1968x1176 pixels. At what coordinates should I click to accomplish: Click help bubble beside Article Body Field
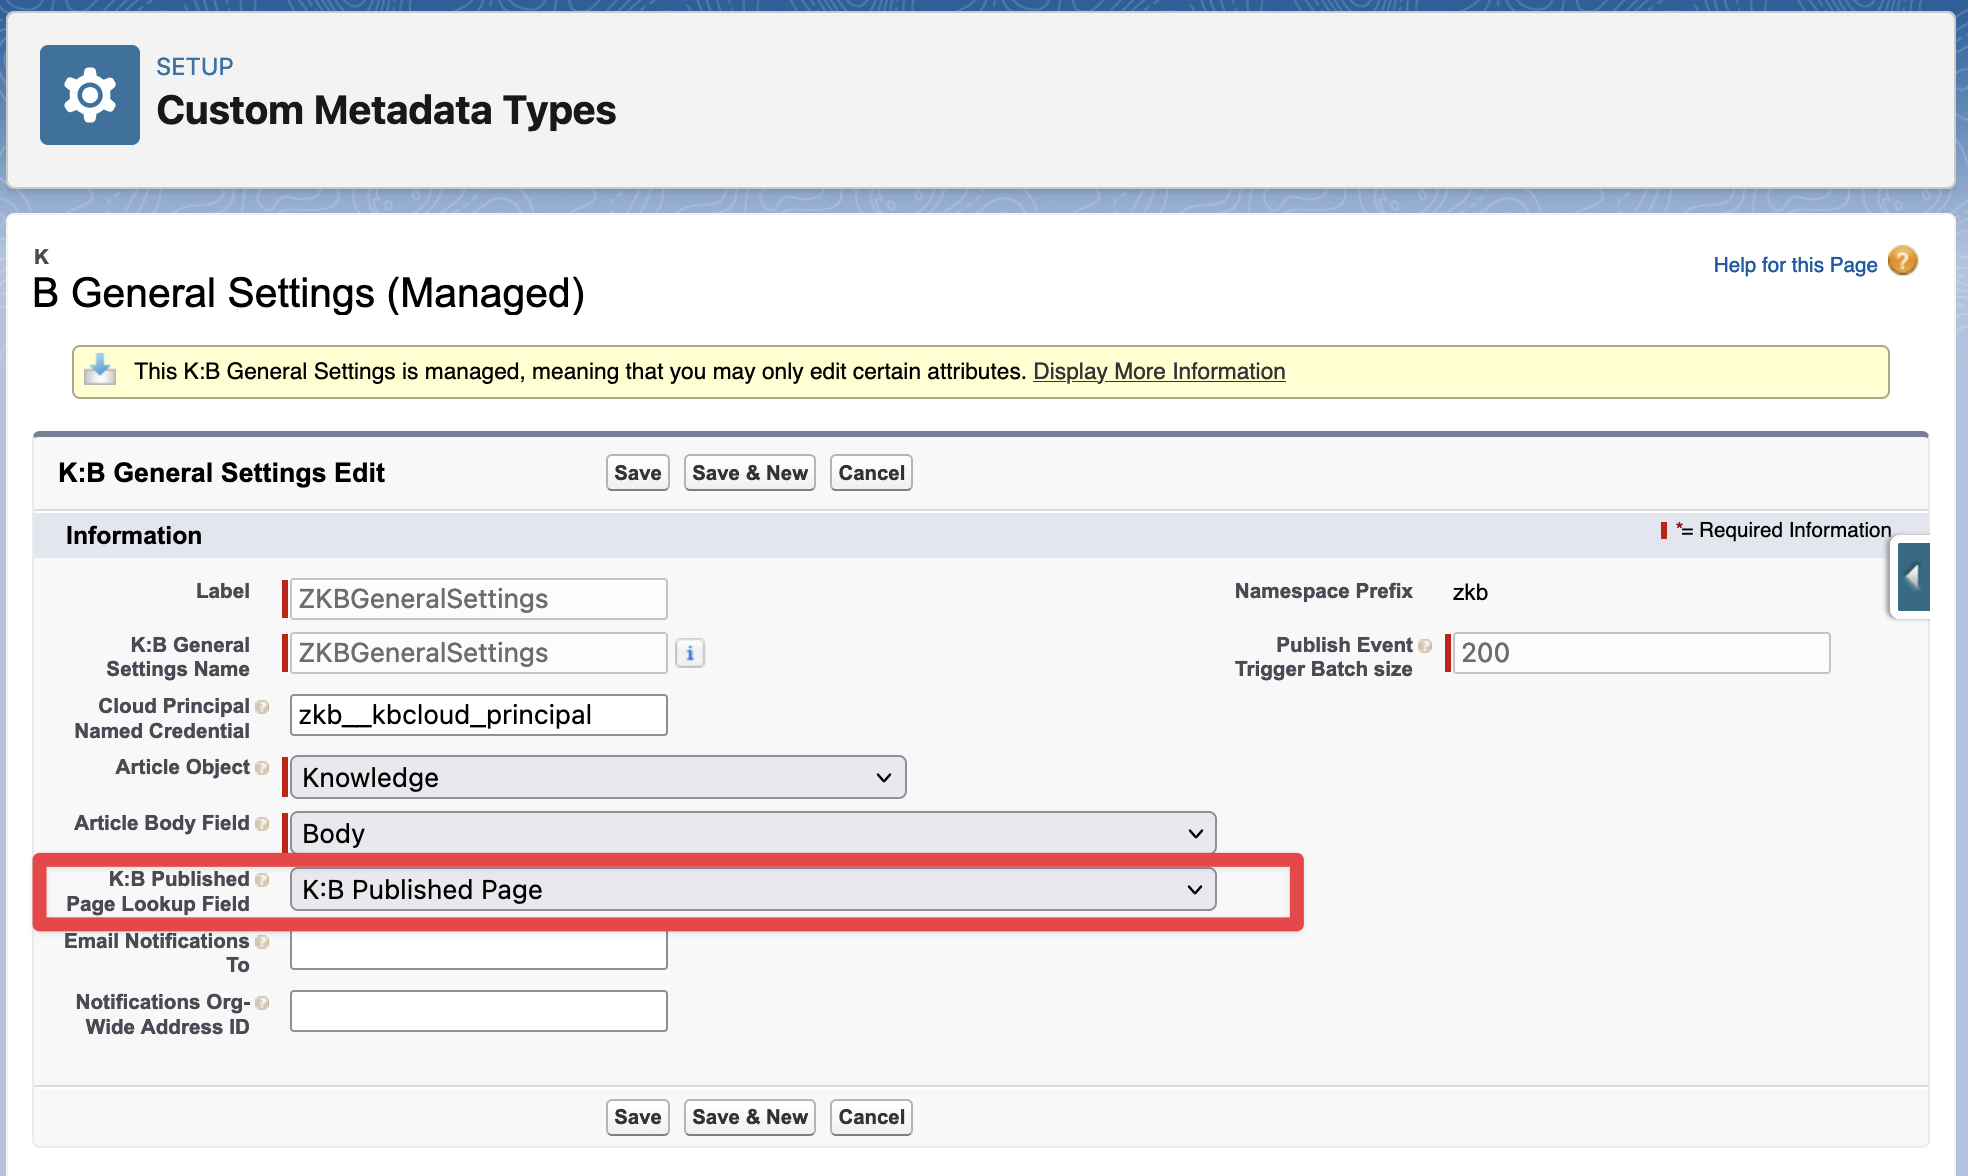262,824
